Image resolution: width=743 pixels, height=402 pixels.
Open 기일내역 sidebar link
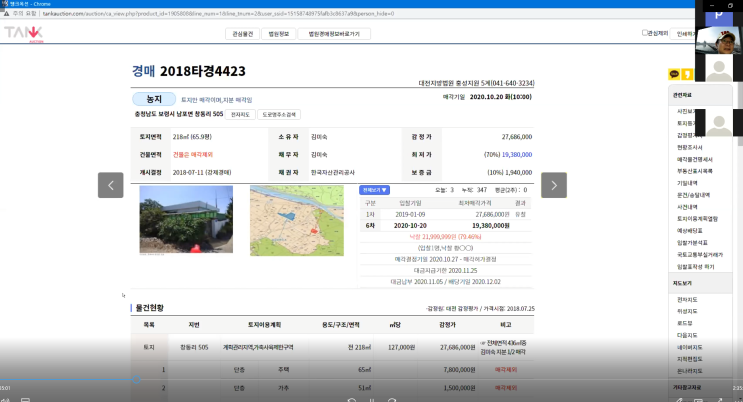(687, 183)
